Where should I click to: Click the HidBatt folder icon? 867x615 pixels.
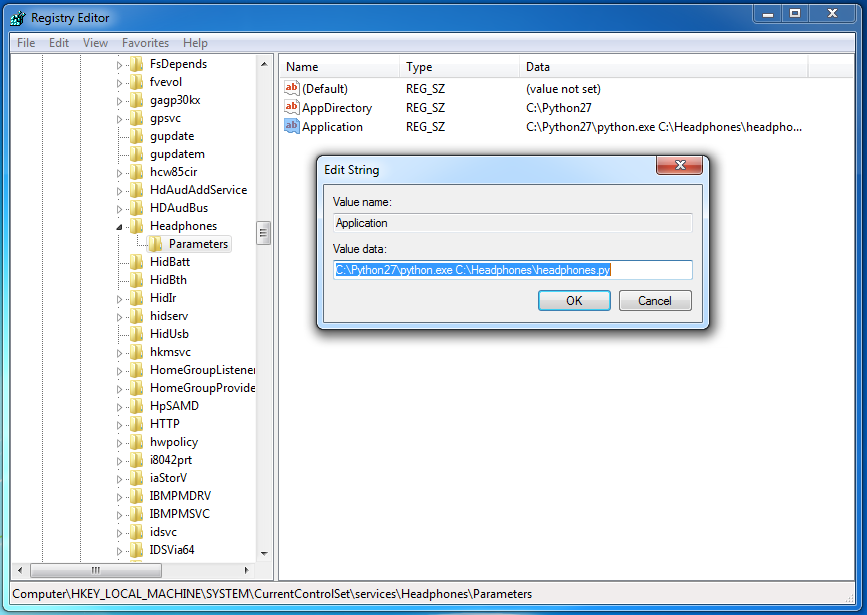[x=137, y=262]
